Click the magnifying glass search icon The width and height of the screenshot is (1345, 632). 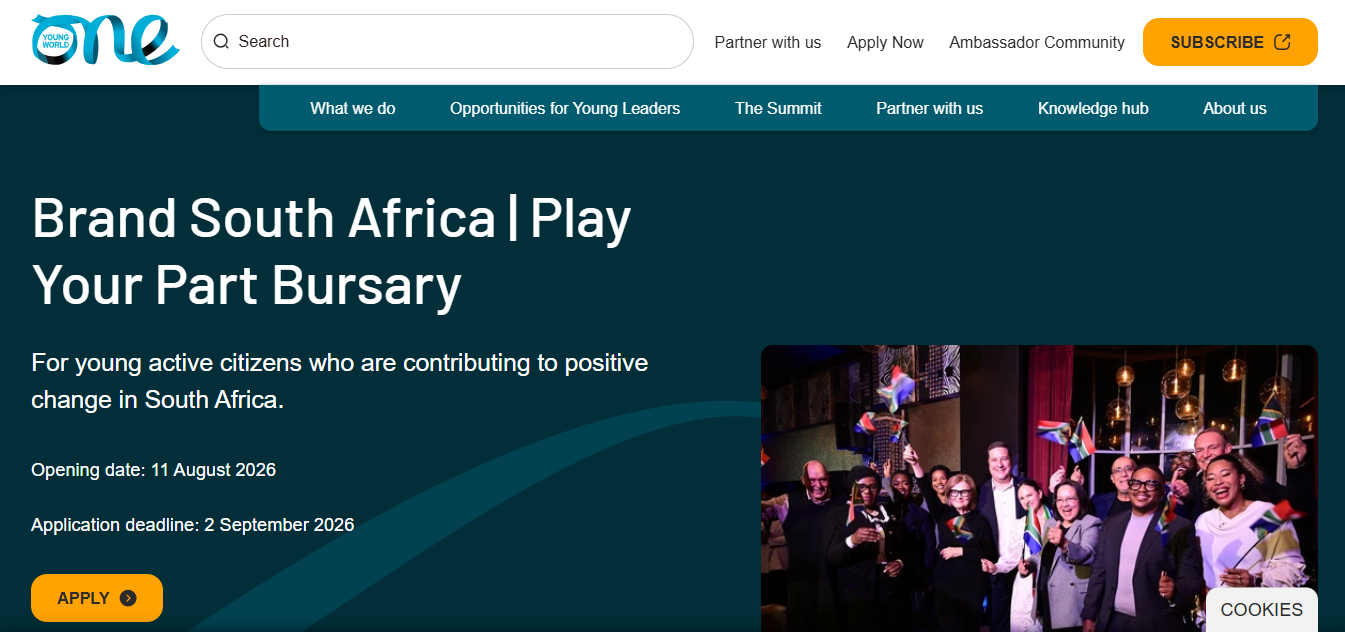(221, 41)
